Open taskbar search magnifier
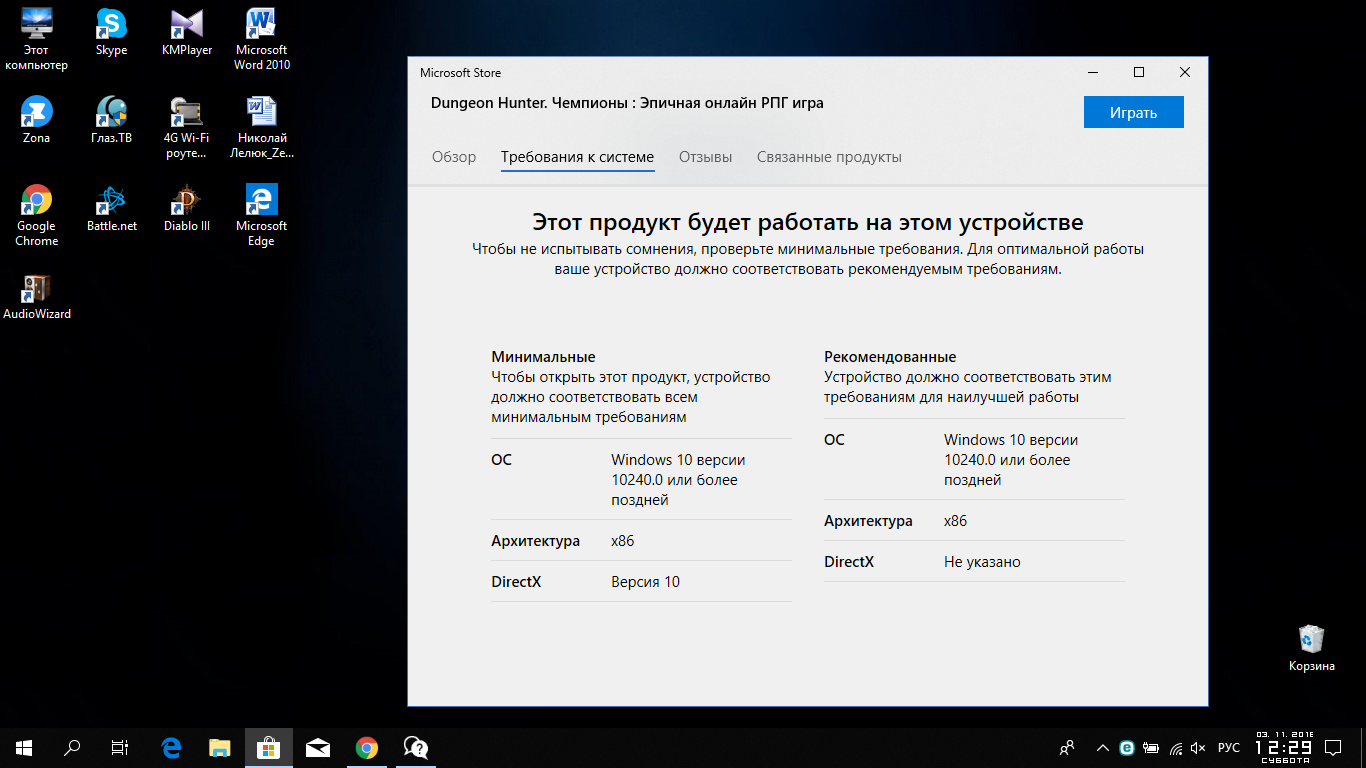The image size is (1366, 768). [72, 747]
